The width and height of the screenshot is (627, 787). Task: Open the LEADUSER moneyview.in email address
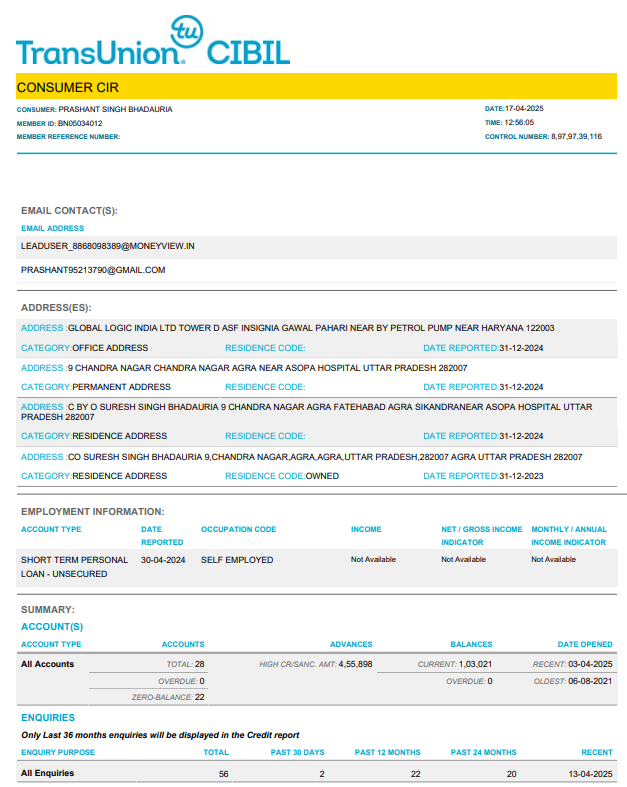pyautogui.click(x=107, y=245)
